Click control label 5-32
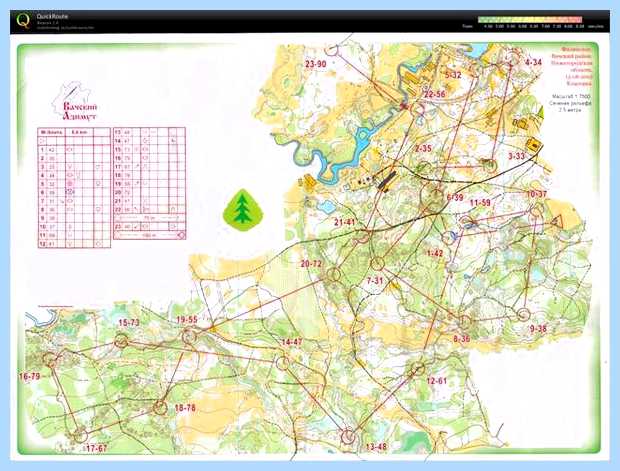Image resolution: width=620 pixels, height=471 pixels. [x=453, y=75]
